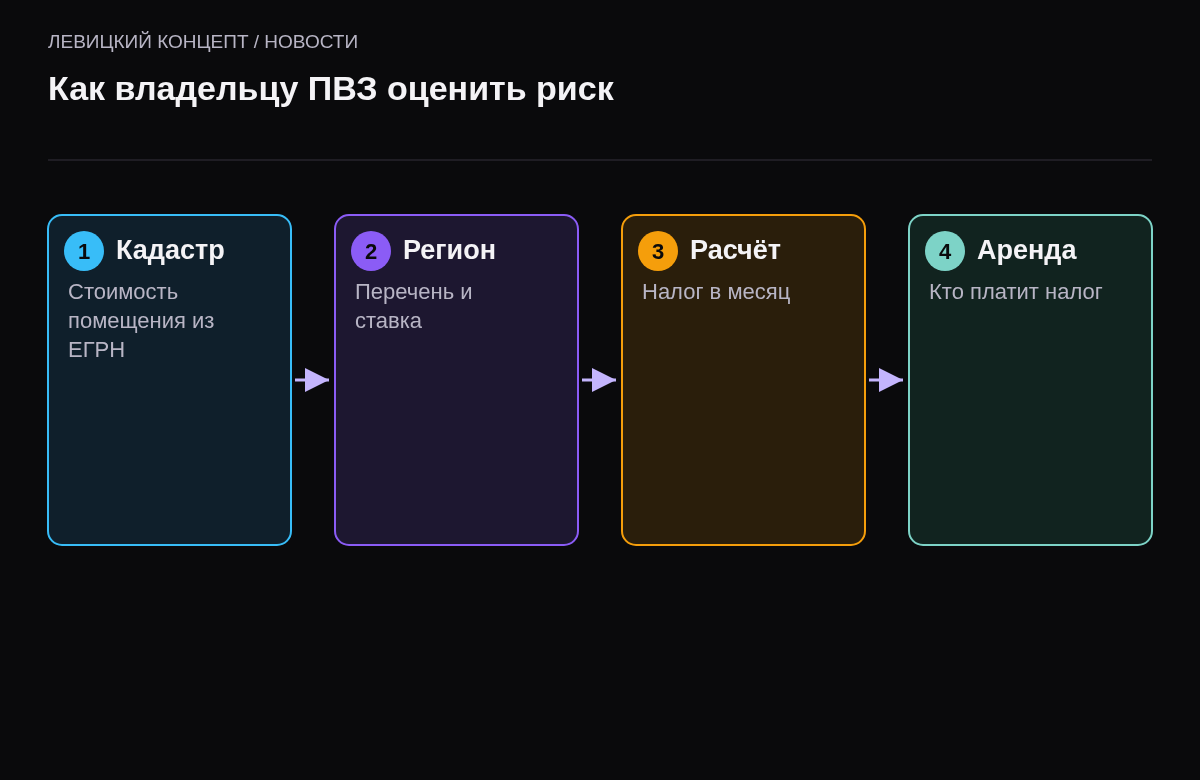Select the Расчёт card heading
The width and height of the screenshot is (1200, 780).
pyautogui.click(x=735, y=250)
